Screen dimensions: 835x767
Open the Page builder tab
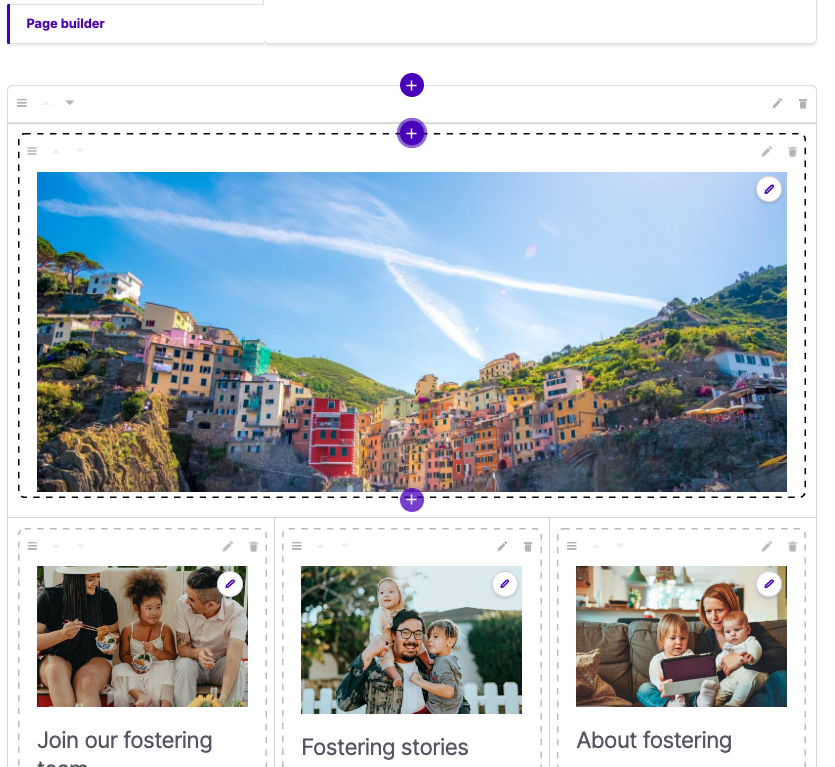click(65, 23)
